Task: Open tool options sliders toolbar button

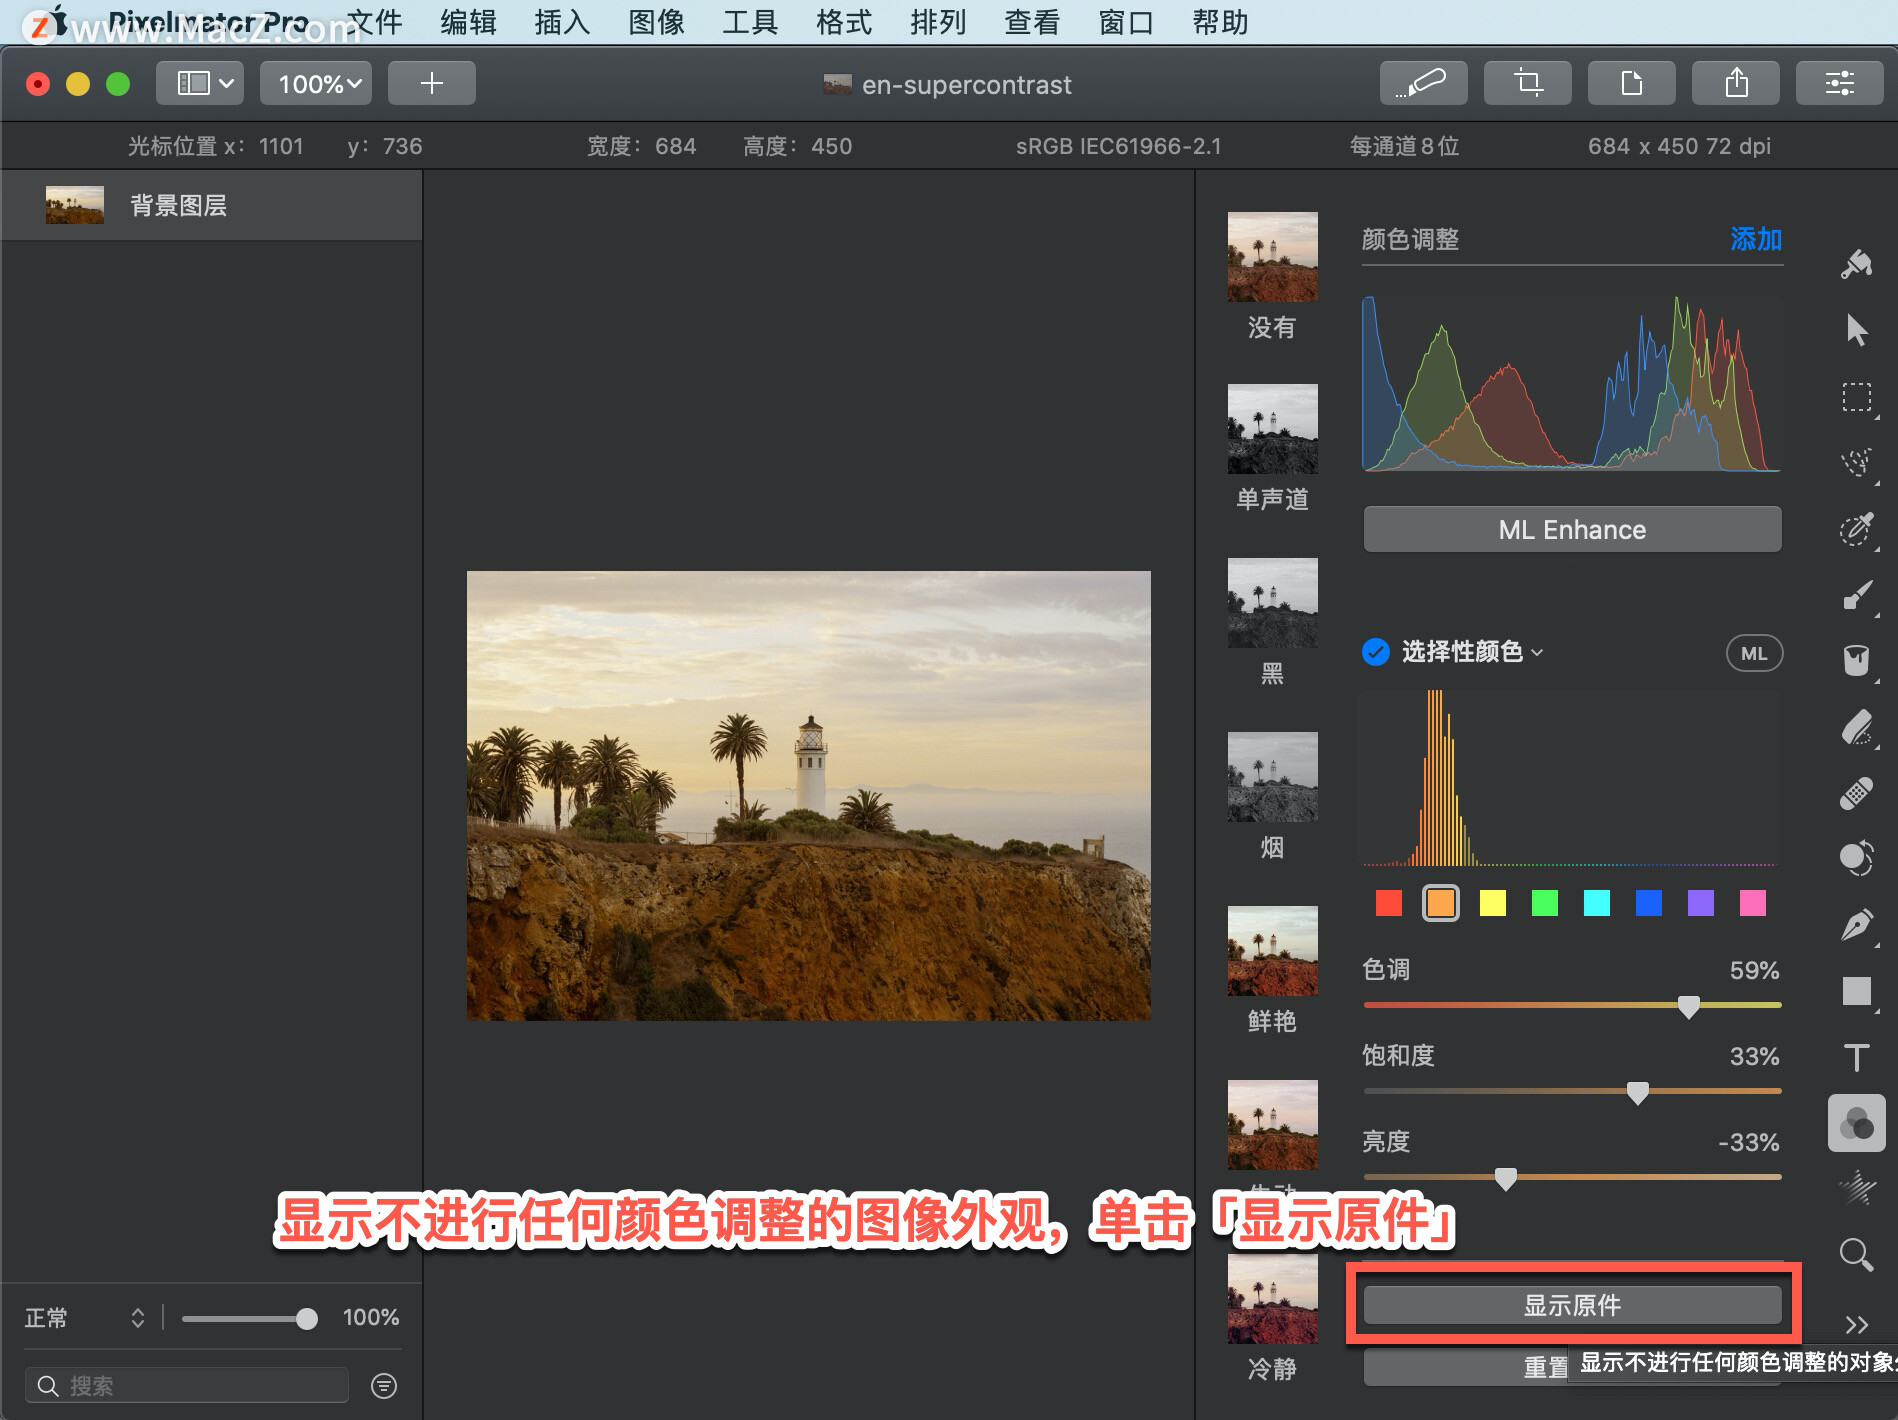Action: tap(1839, 83)
